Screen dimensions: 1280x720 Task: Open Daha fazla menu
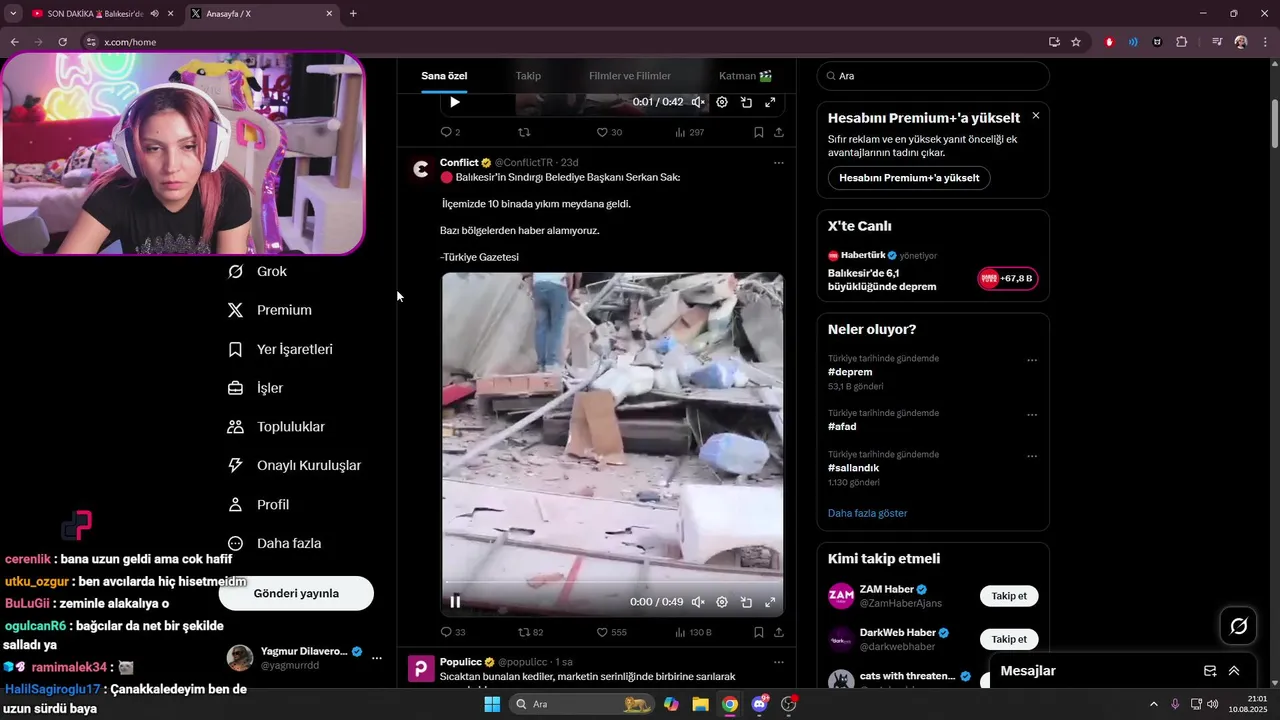click(274, 543)
